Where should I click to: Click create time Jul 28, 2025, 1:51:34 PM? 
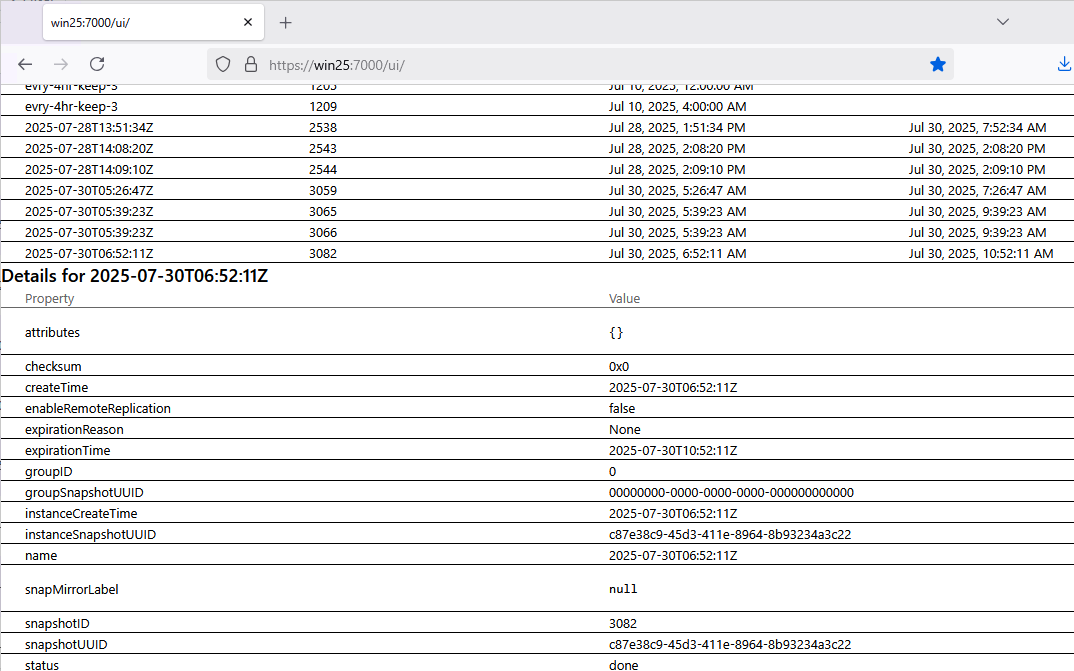click(677, 127)
